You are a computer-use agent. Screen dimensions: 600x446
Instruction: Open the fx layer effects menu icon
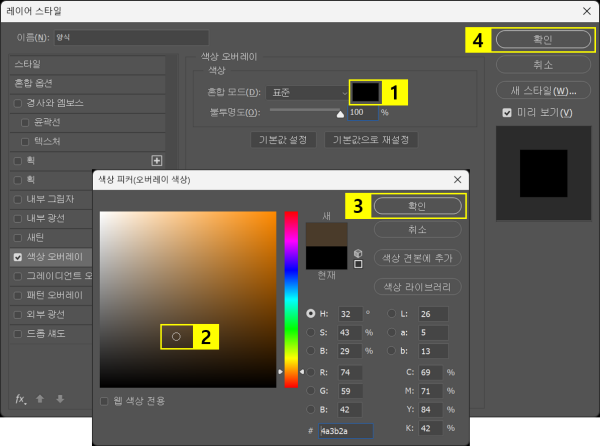21,399
